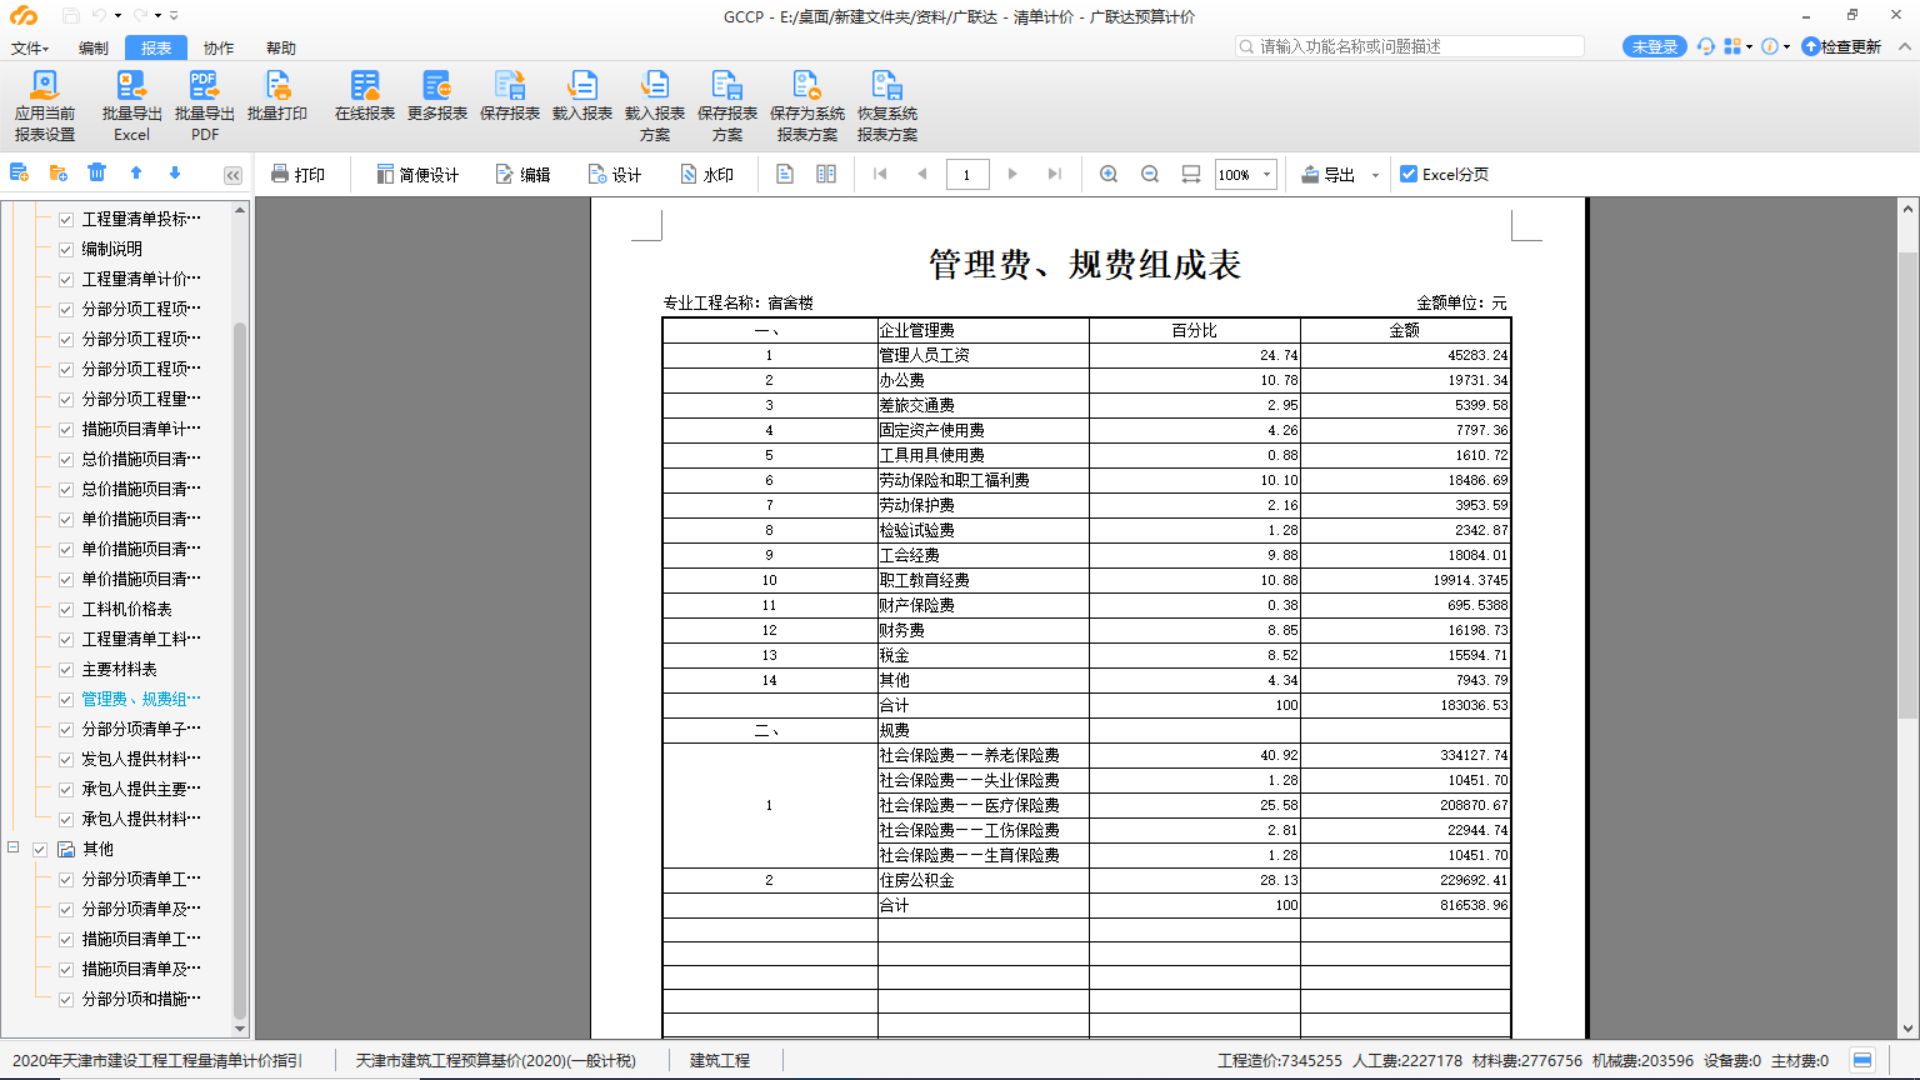The width and height of the screenshot is (1920, 1080).
Task: Click the trash delete icon in tree toolbar
Action: pos(97,173)
